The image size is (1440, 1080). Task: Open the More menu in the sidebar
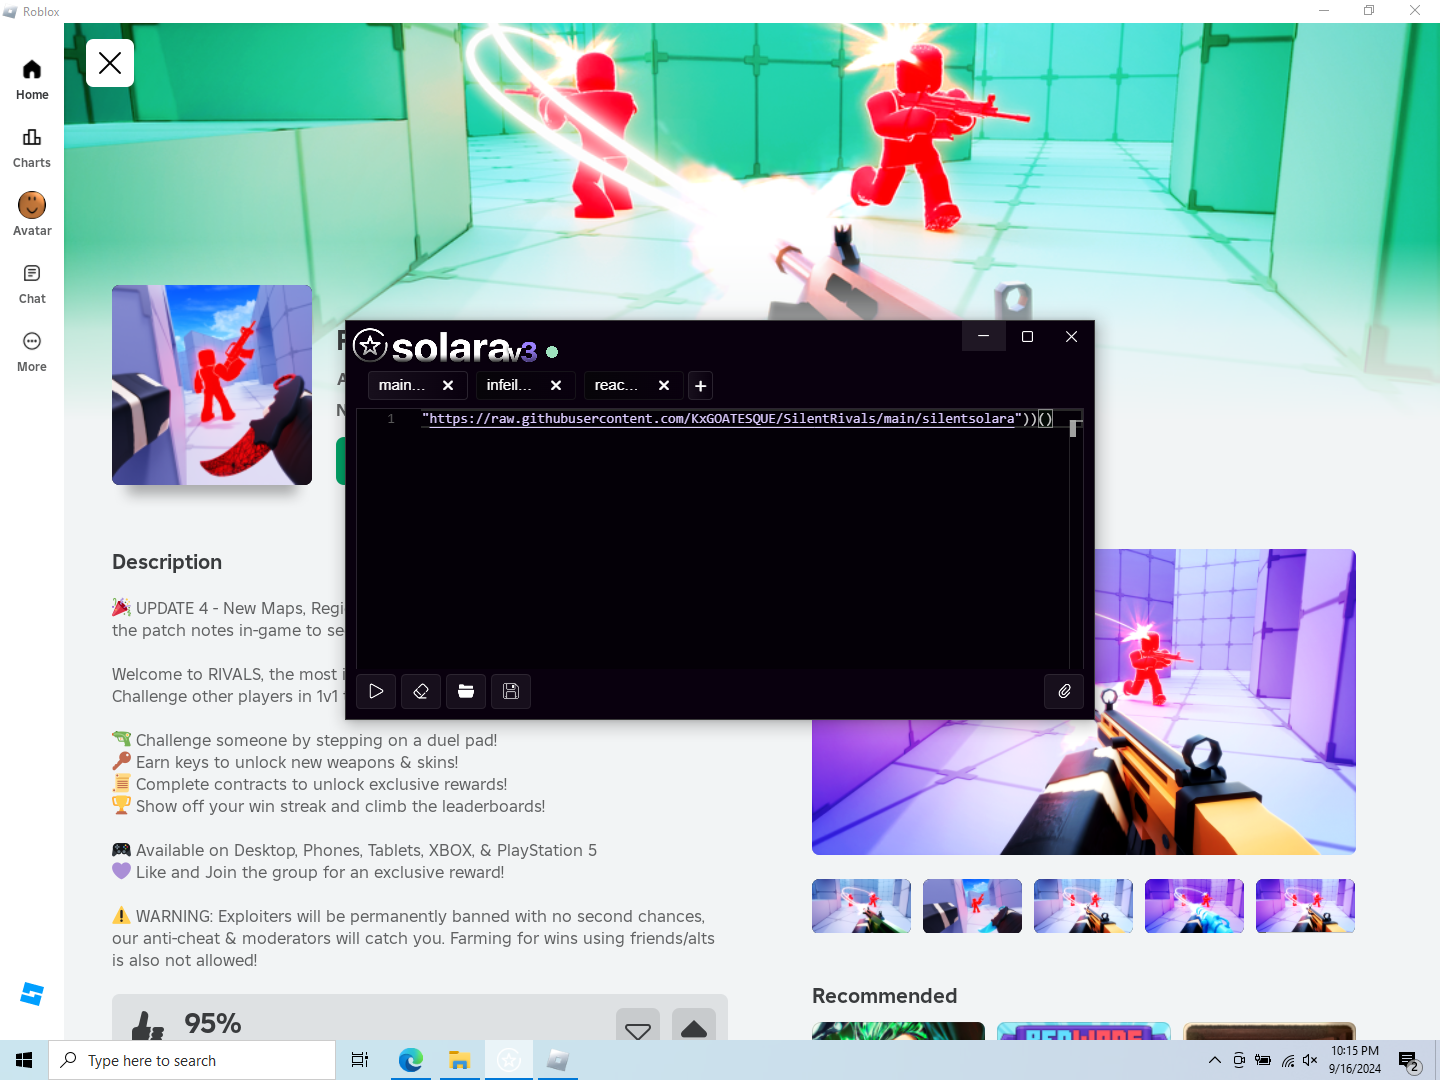(32, 352)
